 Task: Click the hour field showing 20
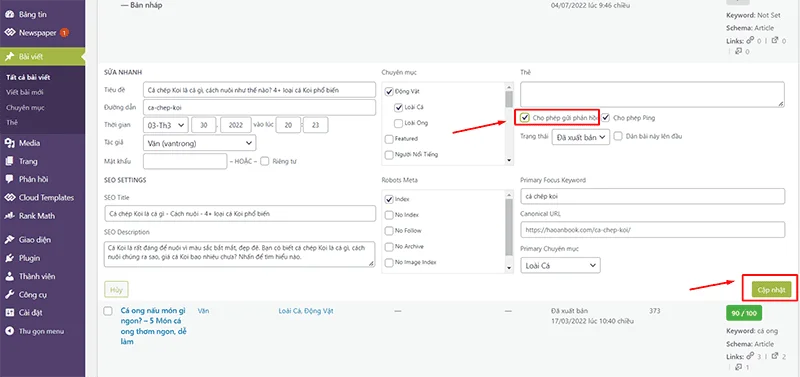click(x=288, y=125)
